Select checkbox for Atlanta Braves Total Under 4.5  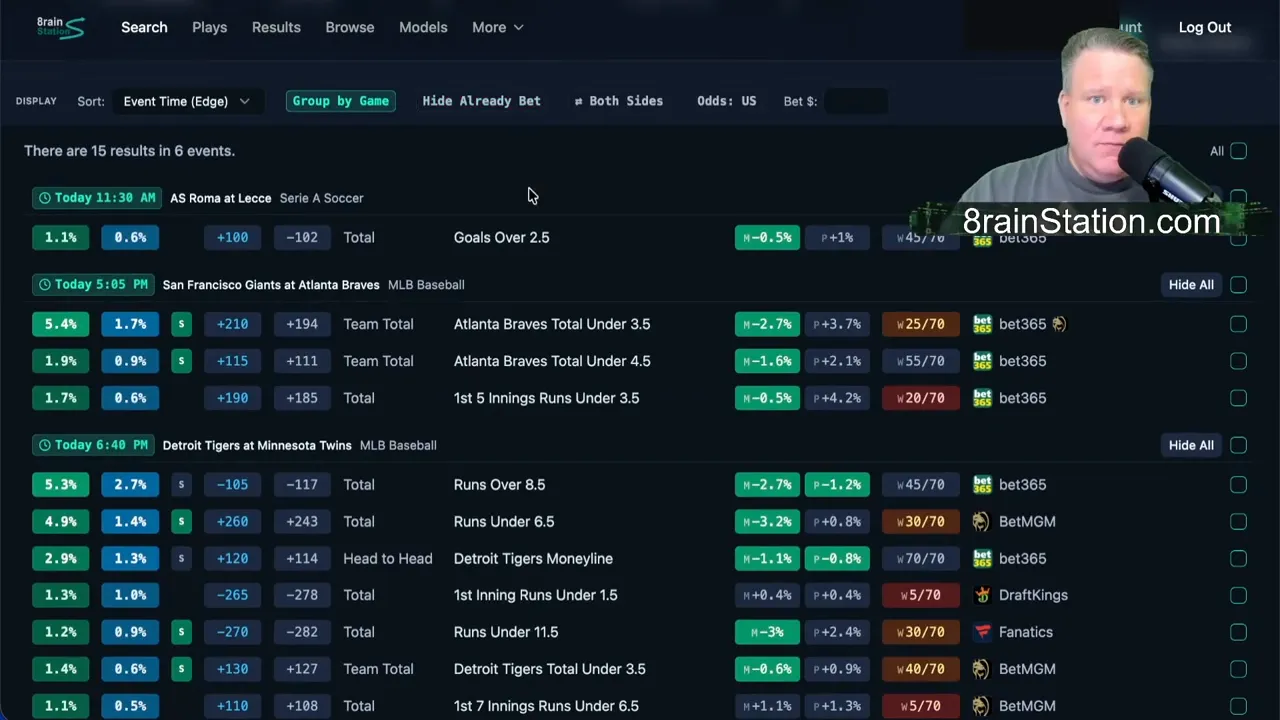click(1239, 361)
